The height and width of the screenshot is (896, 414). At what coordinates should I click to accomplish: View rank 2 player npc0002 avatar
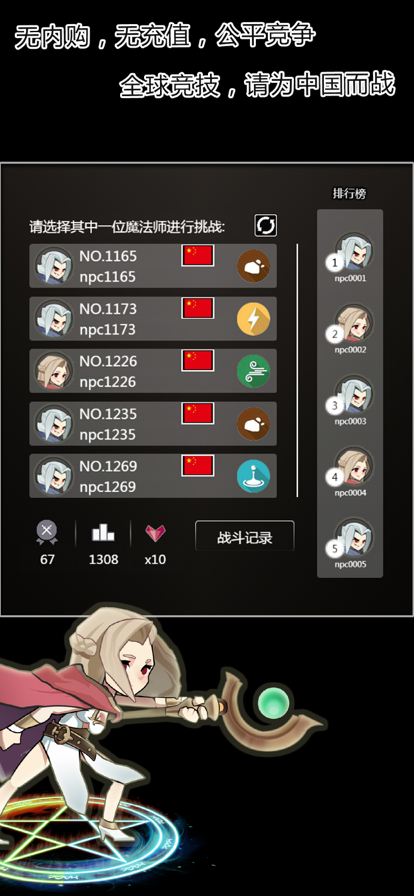click(x=353, y=323)
